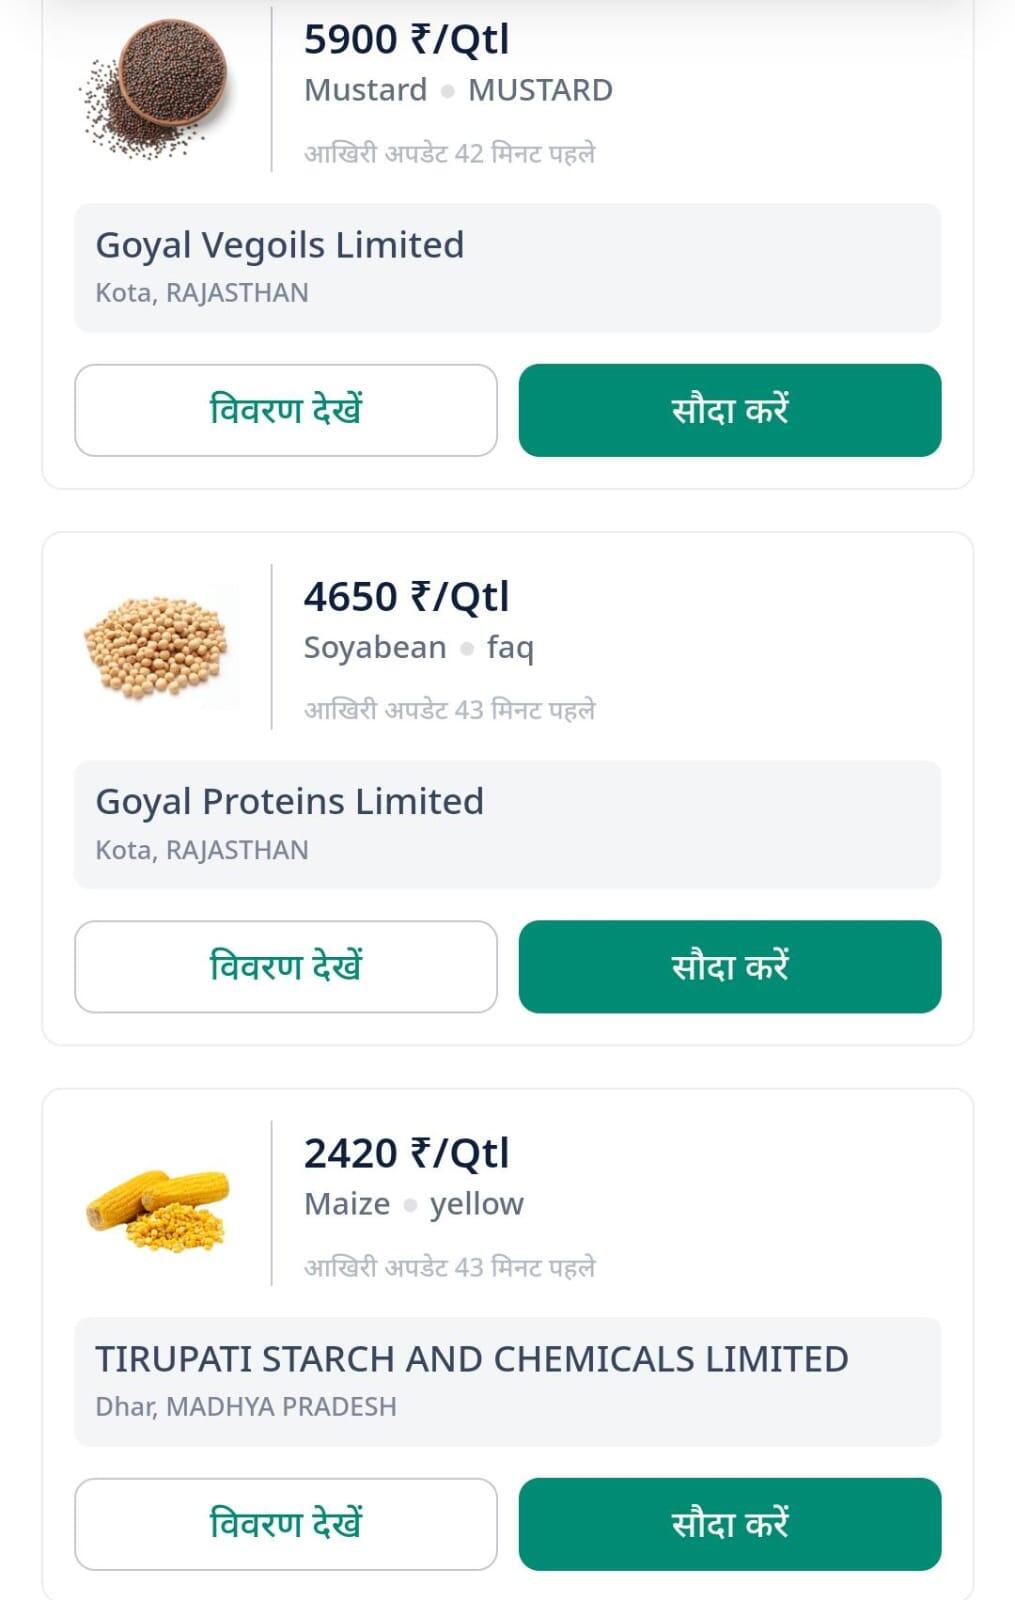Image resolution: width=1015 pixels, height=1600 pixels.
Task: Make a deal on the 2420 ₹/Qtl maize
Action: (730, 1524)
